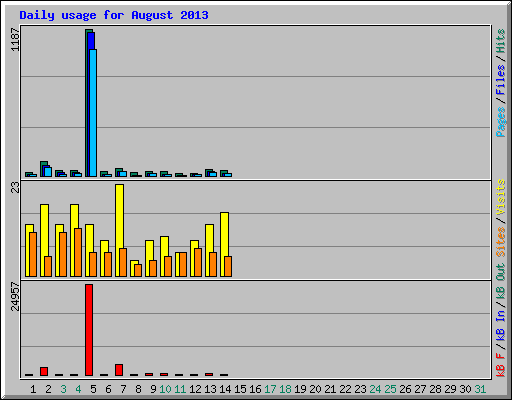Click the red kB bar for day 7
The width and height of the screenshot is (512, 400).
pos(119,370)
